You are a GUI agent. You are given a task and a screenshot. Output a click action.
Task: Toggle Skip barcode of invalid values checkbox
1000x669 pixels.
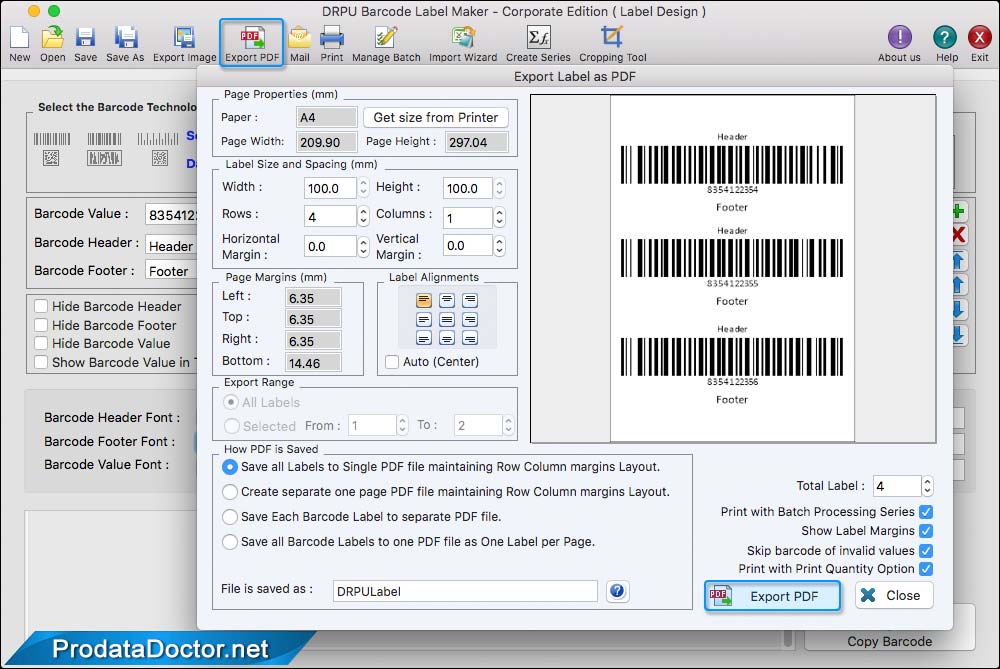[926, 550]
